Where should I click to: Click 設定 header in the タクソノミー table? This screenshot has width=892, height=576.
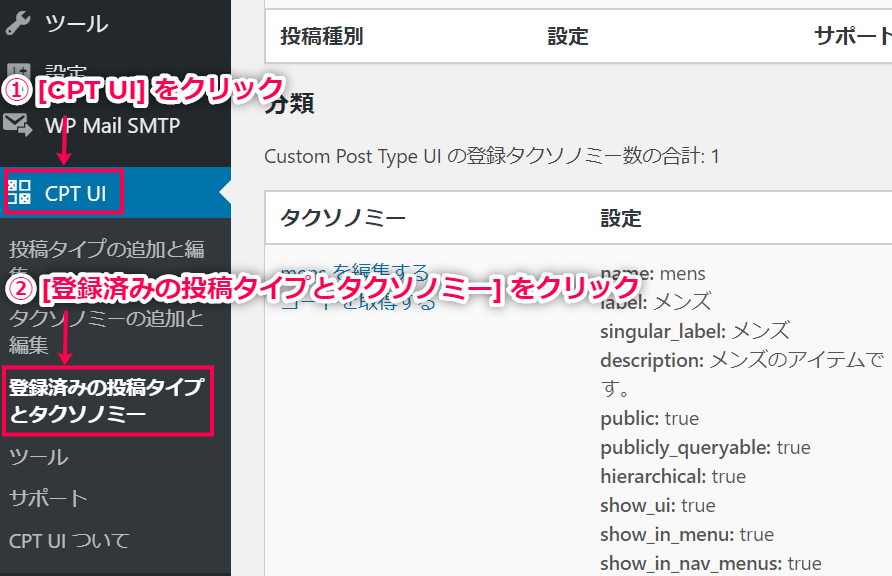[621, 218]
